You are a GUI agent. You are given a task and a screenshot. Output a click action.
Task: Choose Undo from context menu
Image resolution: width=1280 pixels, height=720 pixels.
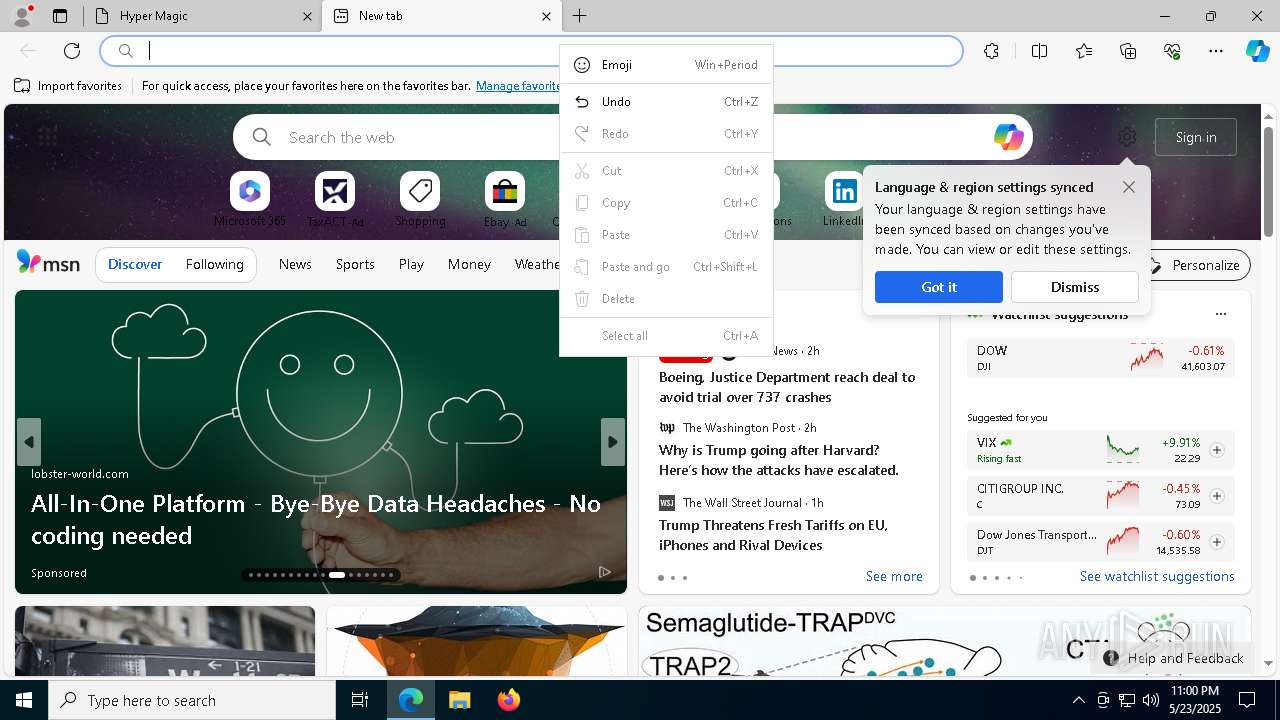666,102
